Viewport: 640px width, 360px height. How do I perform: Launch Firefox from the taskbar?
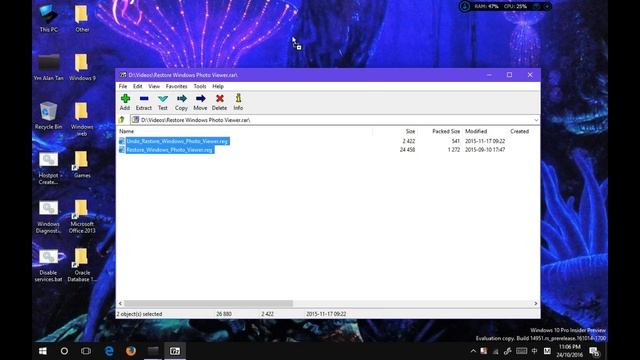[131, 351]
